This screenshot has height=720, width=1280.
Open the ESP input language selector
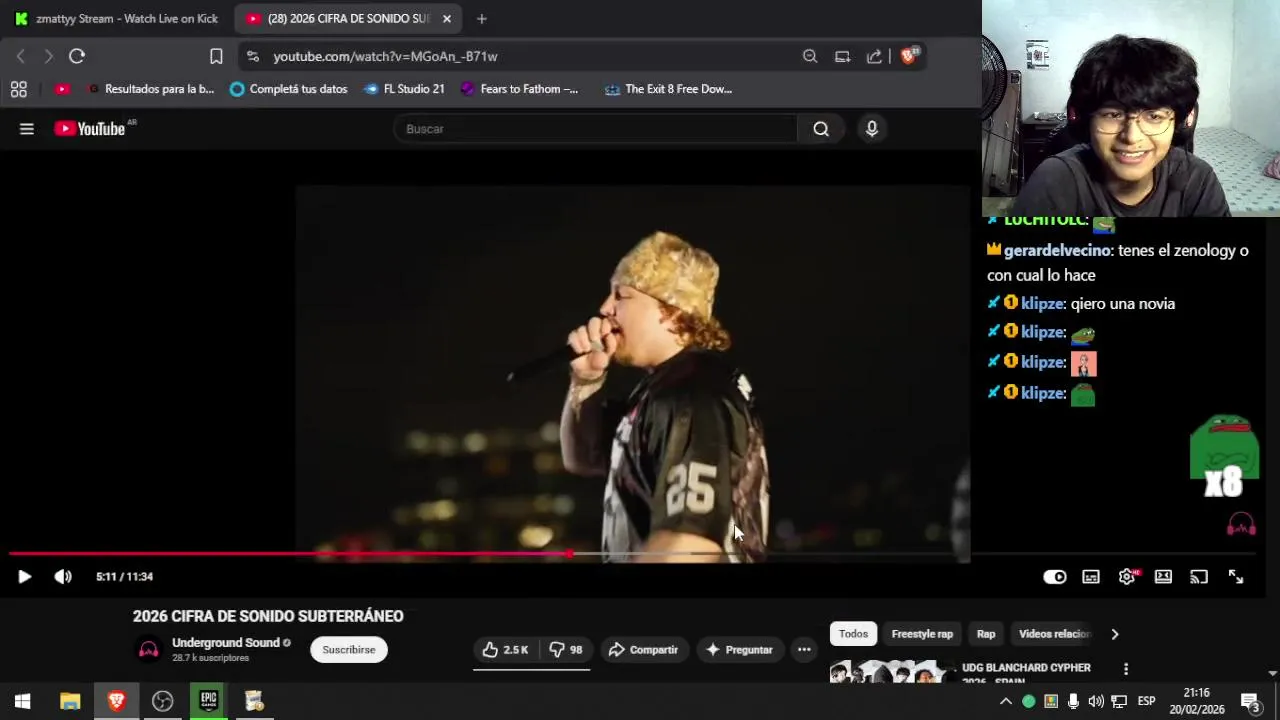(1146, 701)
